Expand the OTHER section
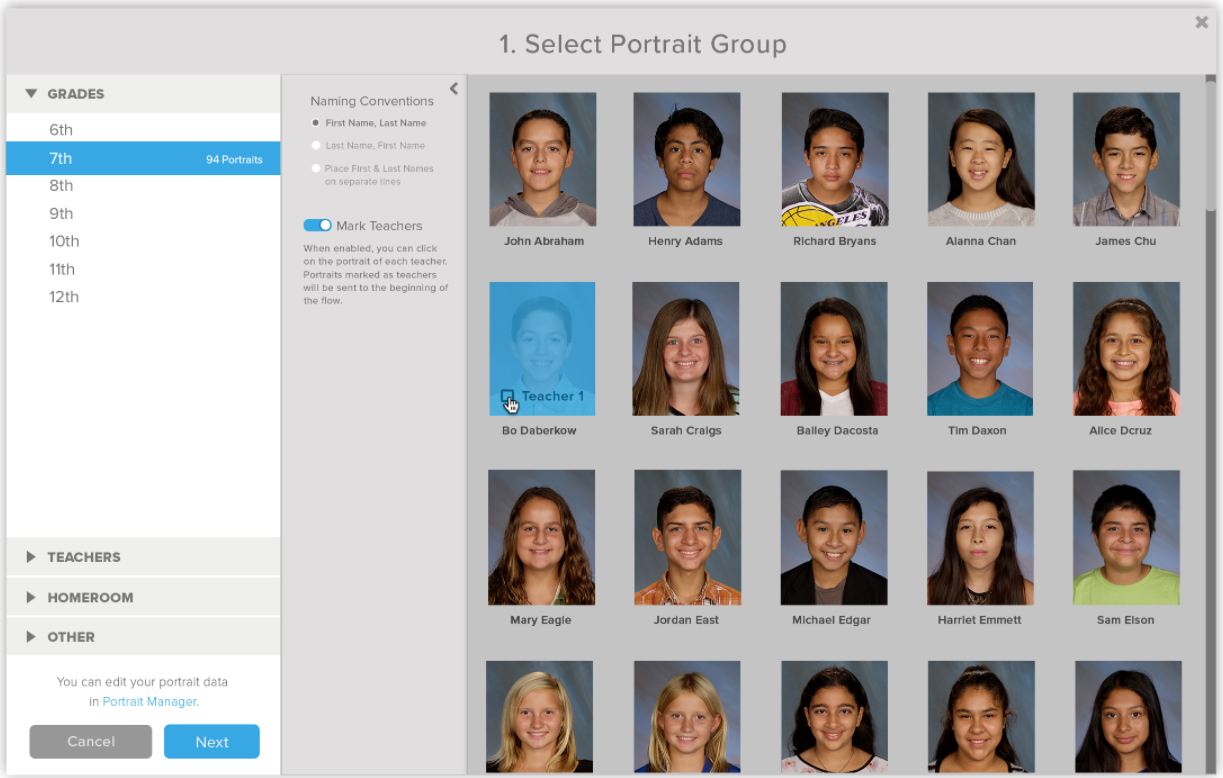This screenshot has height=778, width=1223. click(143, 636)
